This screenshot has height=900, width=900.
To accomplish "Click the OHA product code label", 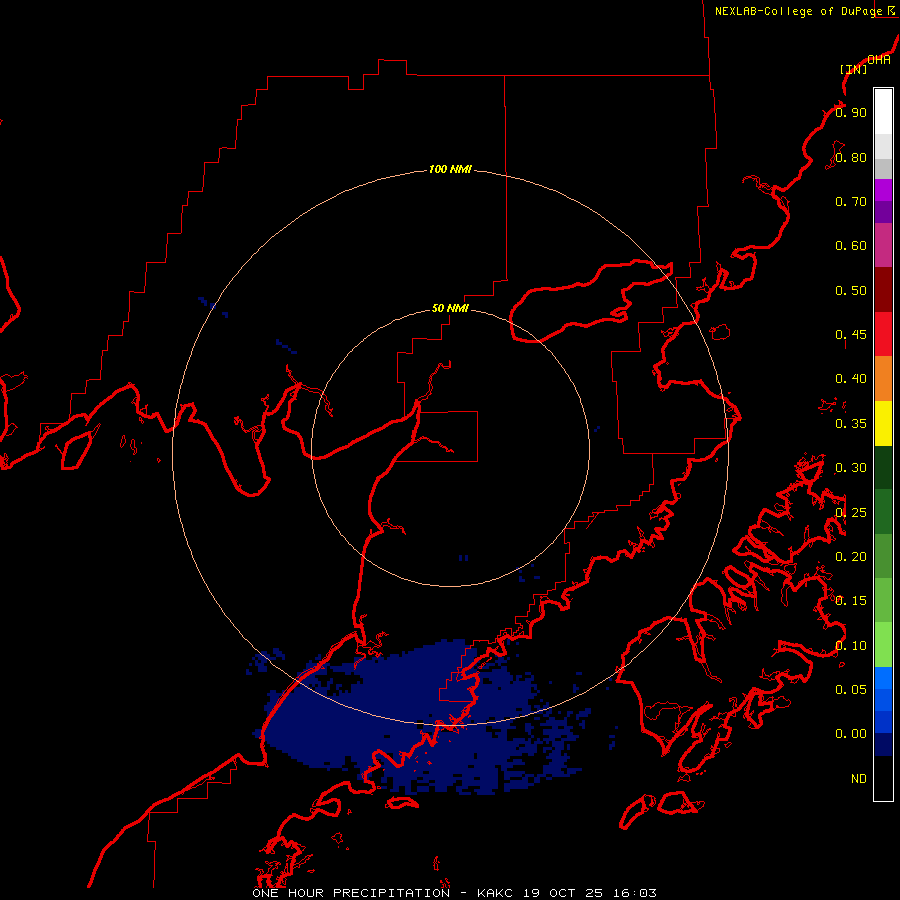I will pos(879,60).
